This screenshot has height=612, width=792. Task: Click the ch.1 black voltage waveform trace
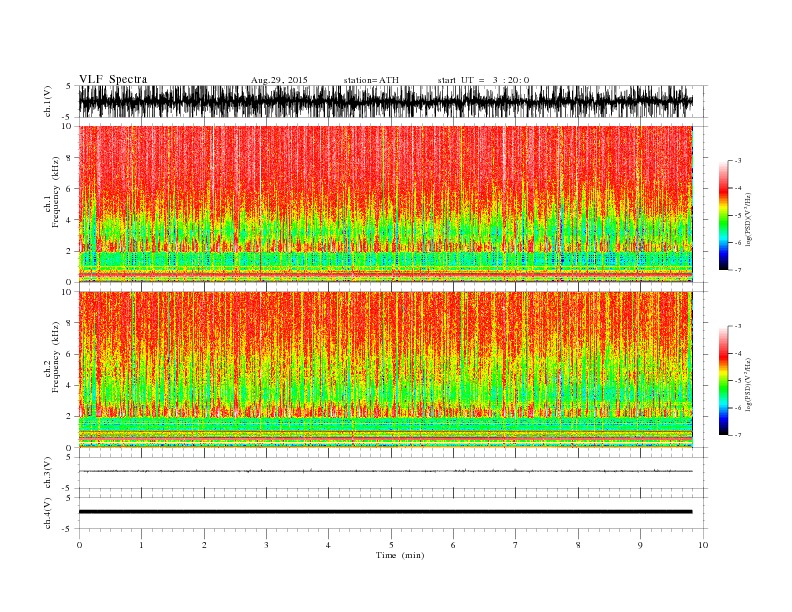pyautogui.click(x=385, y=101)
